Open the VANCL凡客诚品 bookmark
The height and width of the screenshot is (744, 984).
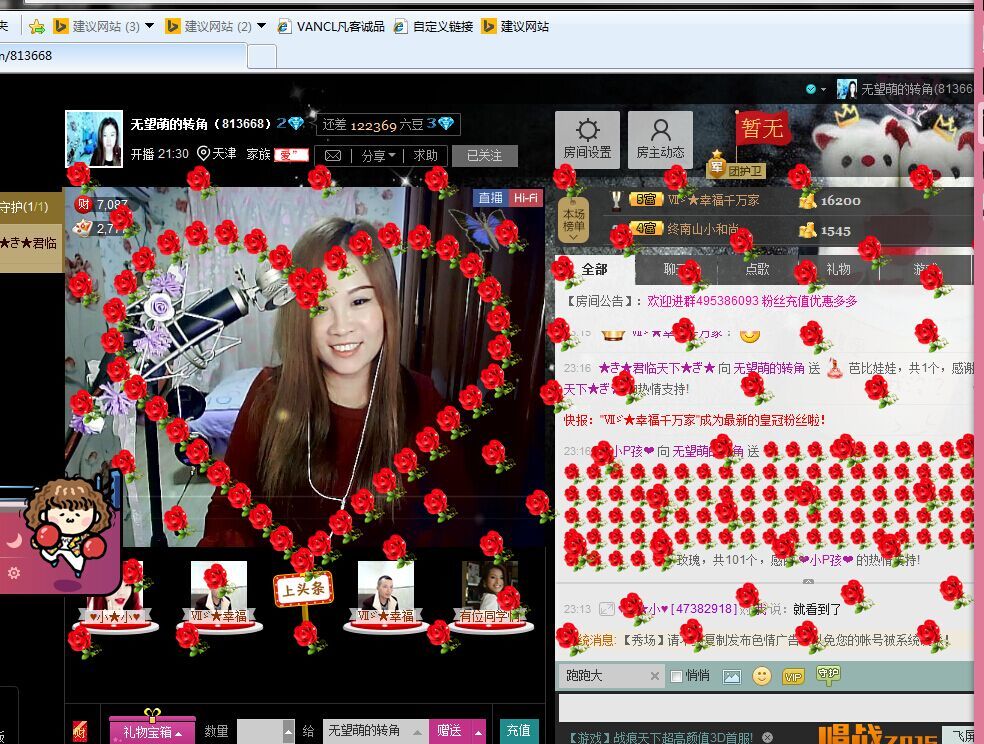pyautogui.click(x=331, y=26)
